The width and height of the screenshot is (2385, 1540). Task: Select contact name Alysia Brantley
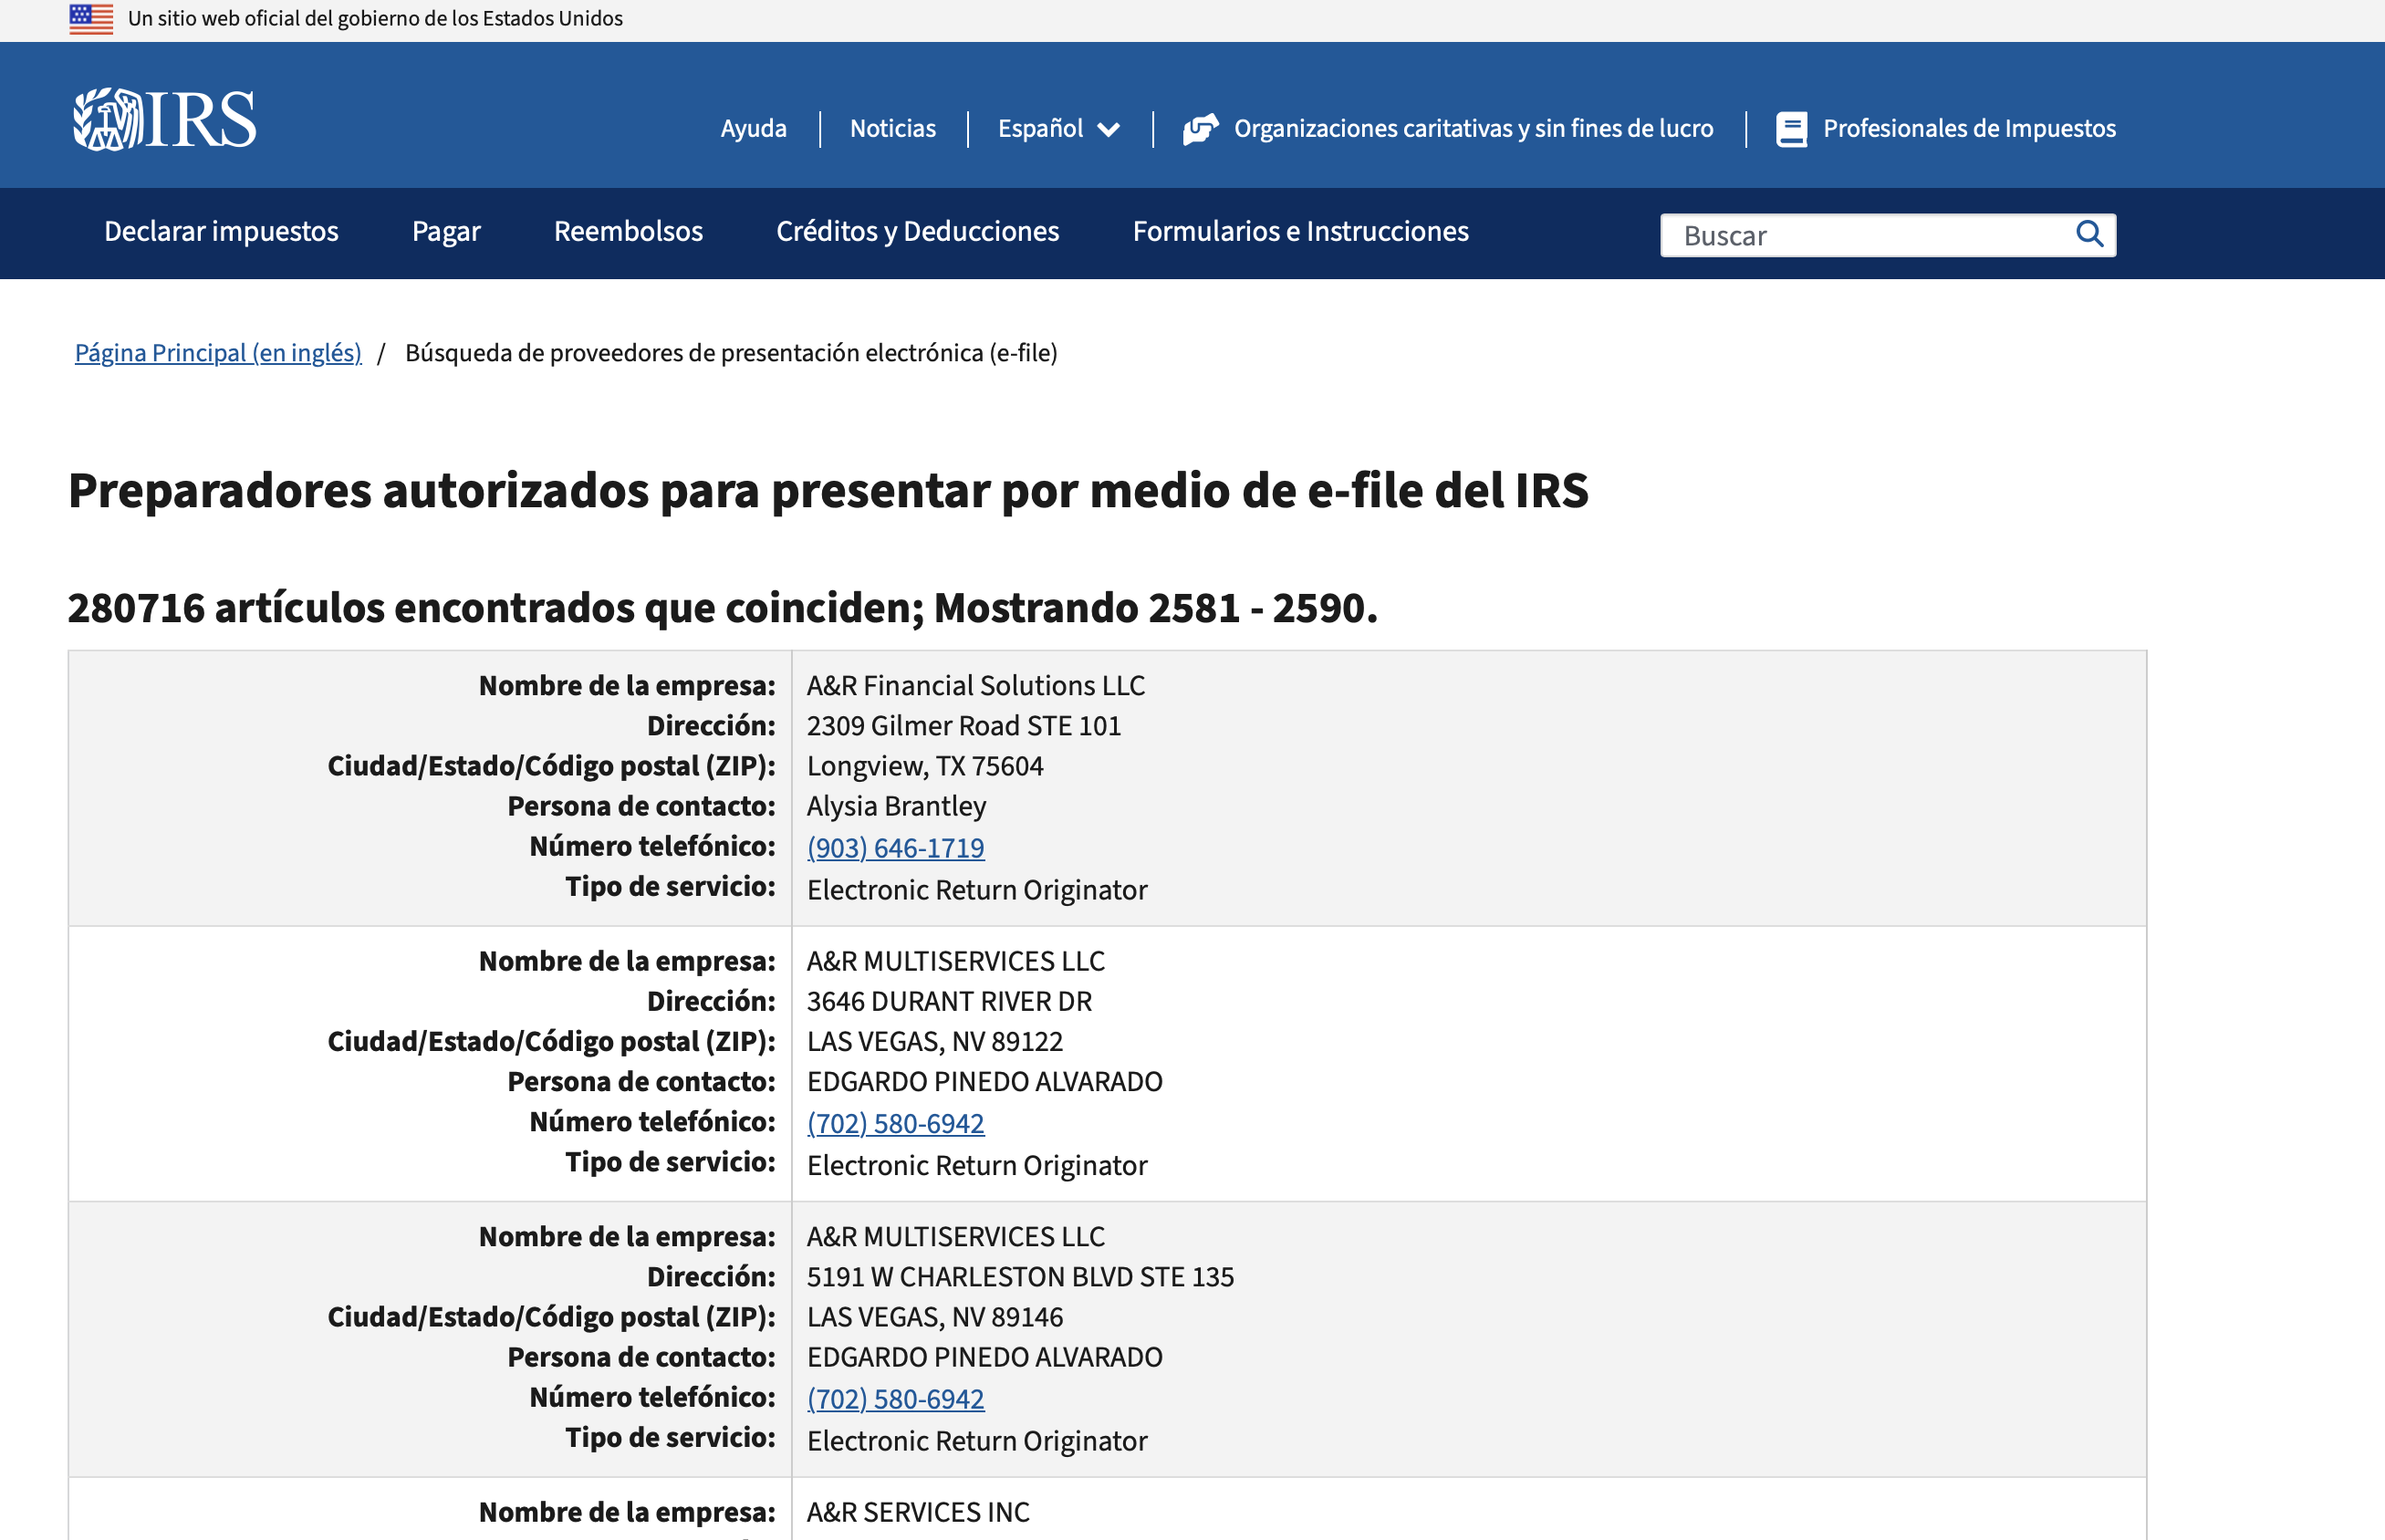tap(896, 806)
